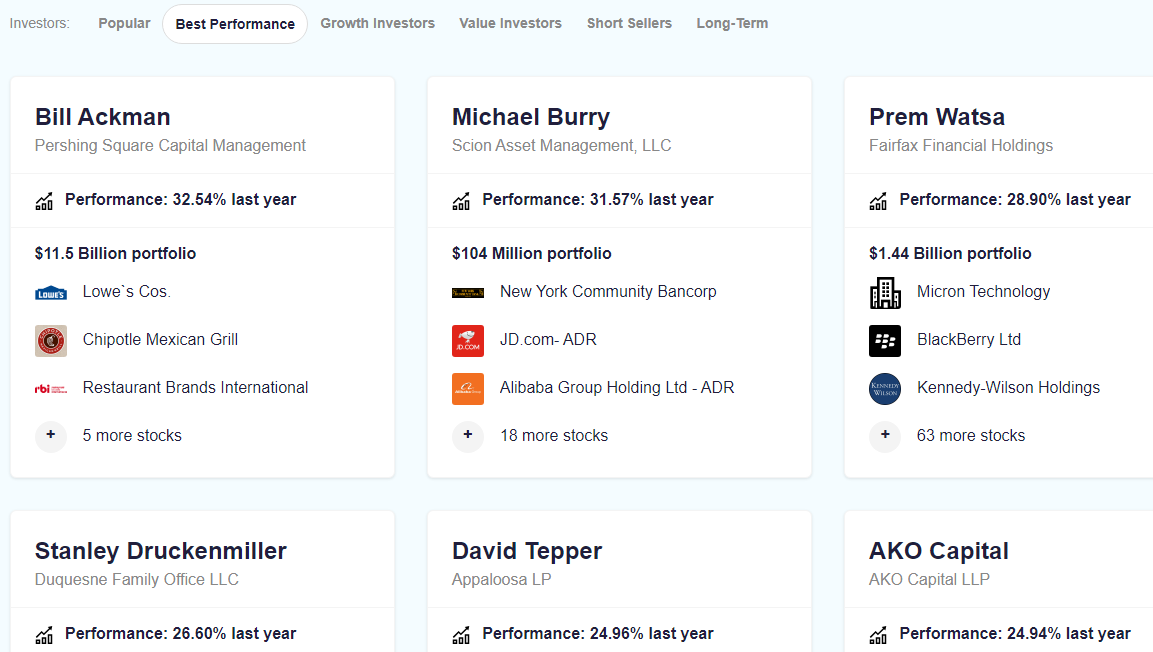The width and height of the screenshot is (1153, 652).
Task: Click Chipotle Mexican Grill stock name
Action: click(160, 340)
